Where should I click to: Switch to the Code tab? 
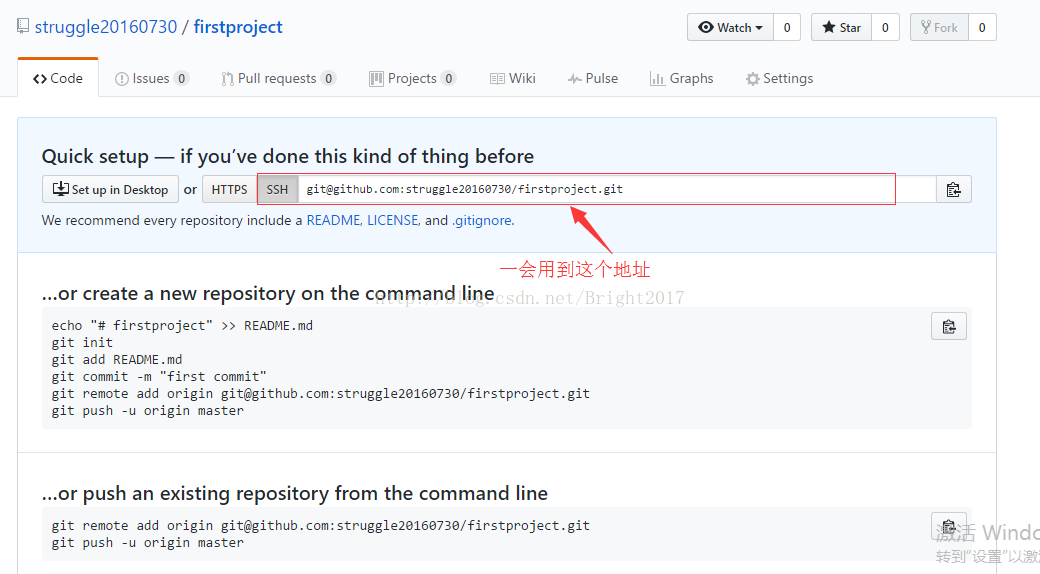point(58,78)
